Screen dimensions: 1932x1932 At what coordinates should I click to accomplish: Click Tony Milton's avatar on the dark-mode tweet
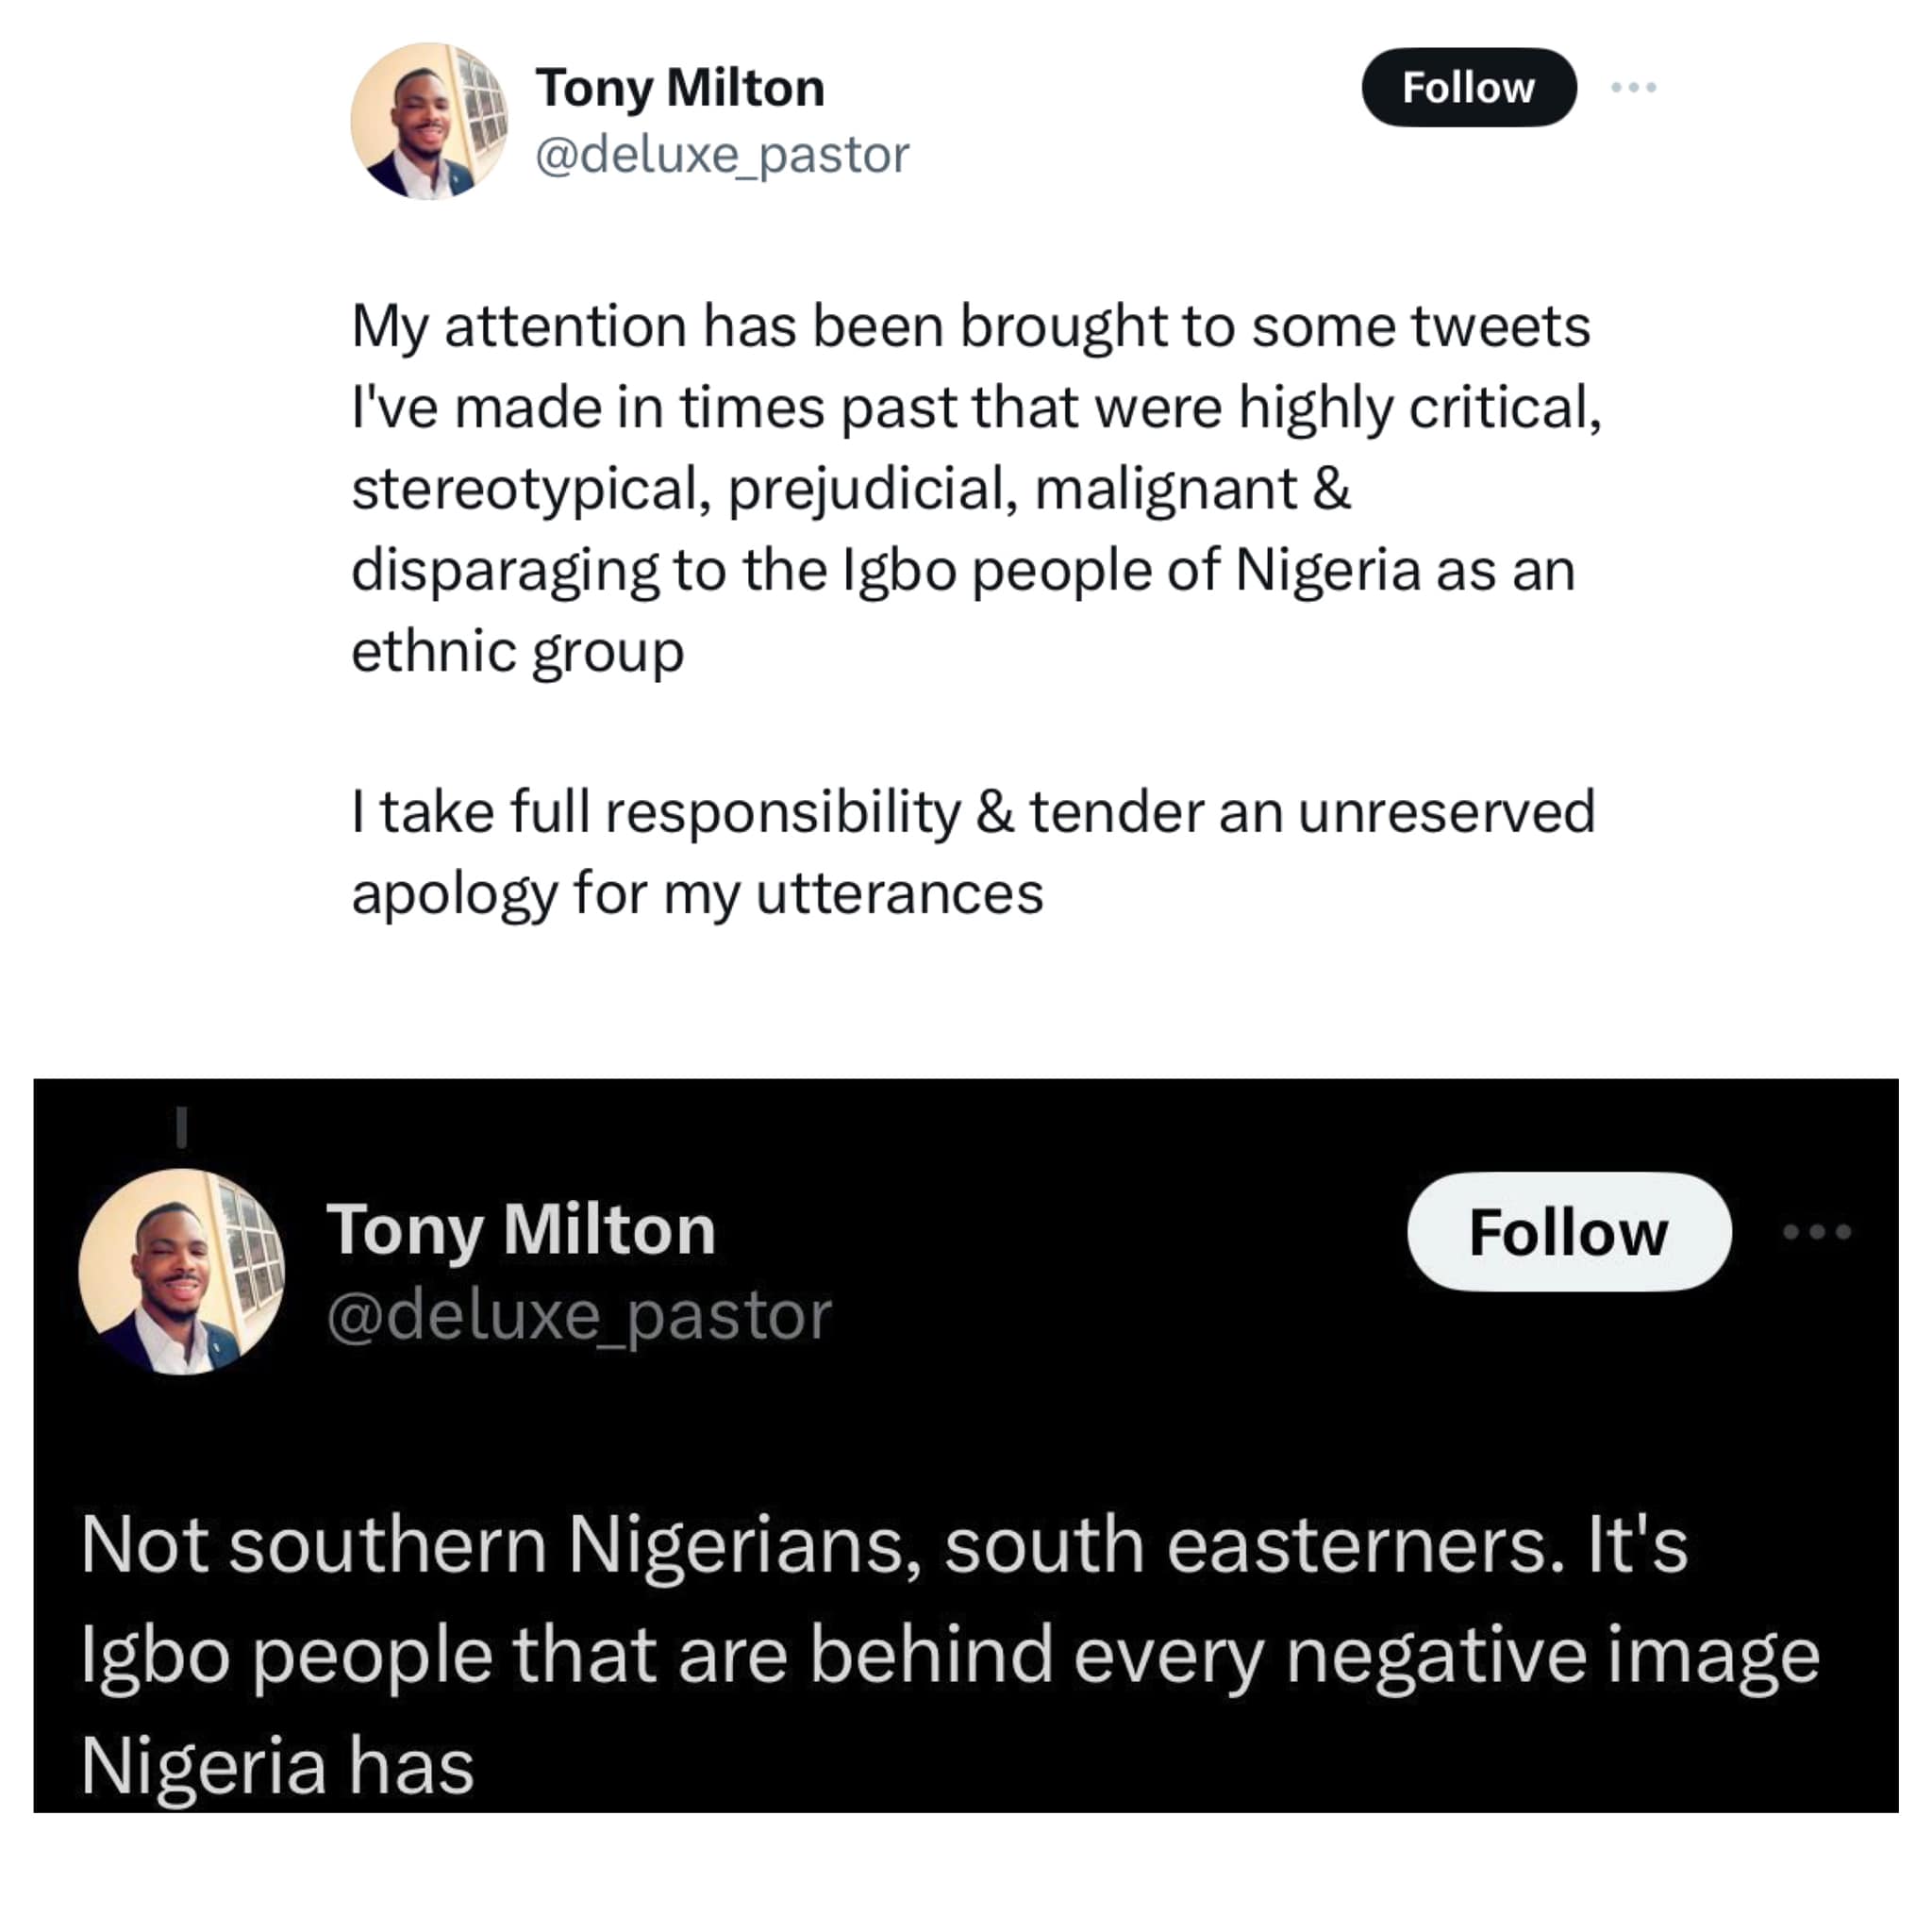click(182, 1271)
